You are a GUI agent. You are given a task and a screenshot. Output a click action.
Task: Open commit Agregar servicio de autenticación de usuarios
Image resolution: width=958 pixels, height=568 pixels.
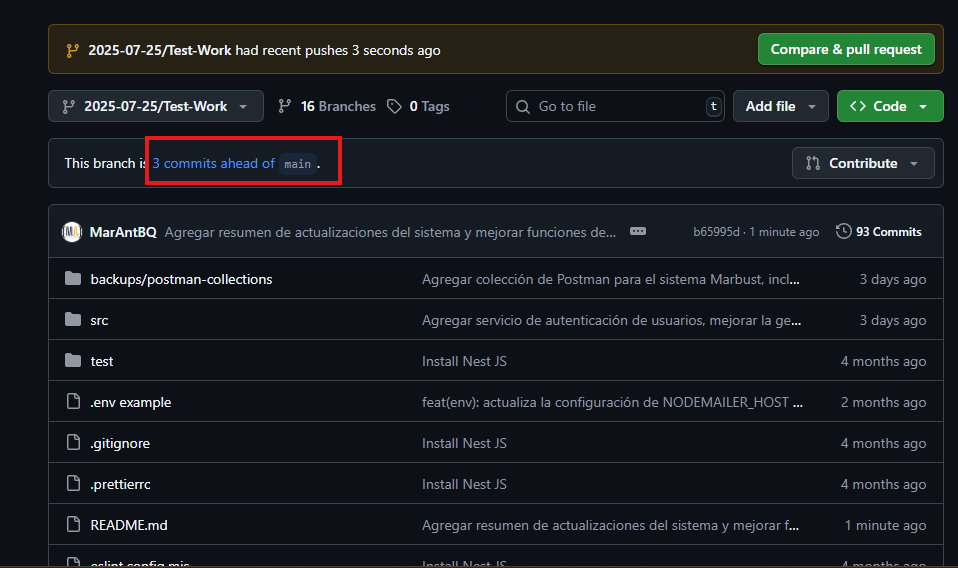click(x=612, y=320)
